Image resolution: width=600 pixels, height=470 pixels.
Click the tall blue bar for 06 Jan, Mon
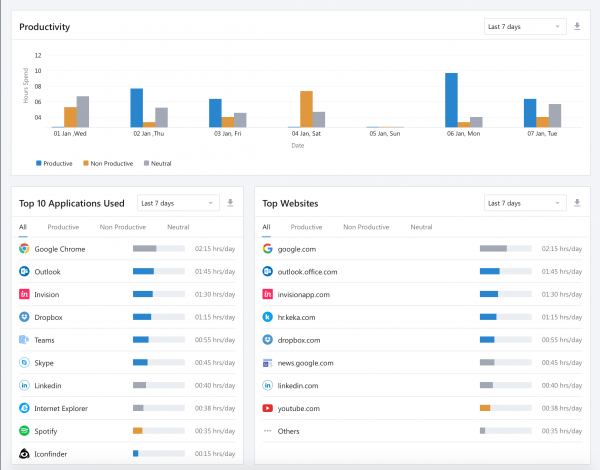pyautogui.click(x=451, y=100)
